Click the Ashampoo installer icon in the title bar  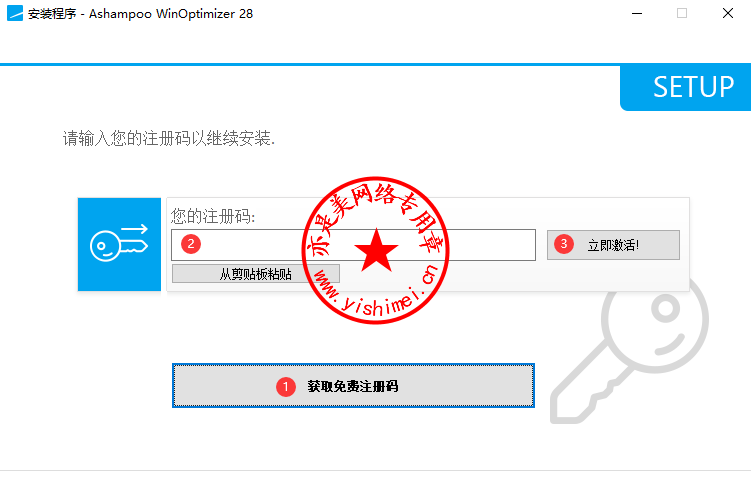point(15,13)
